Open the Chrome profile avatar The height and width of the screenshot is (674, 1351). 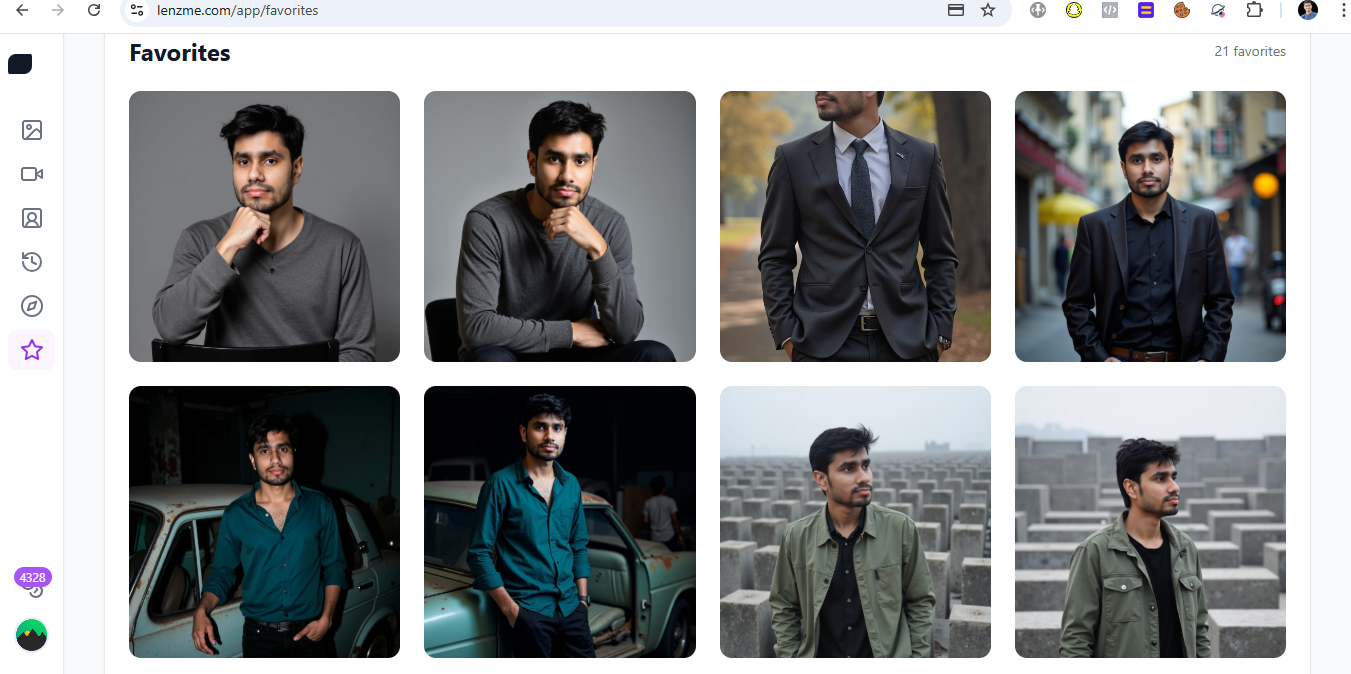[x=1308, y=10]
